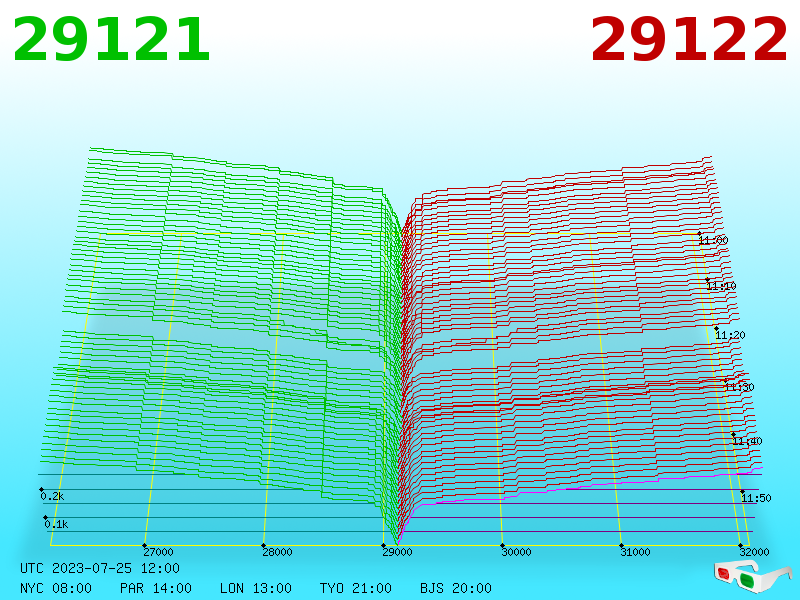Click the LON 13:00 time label

pos(256,588)
